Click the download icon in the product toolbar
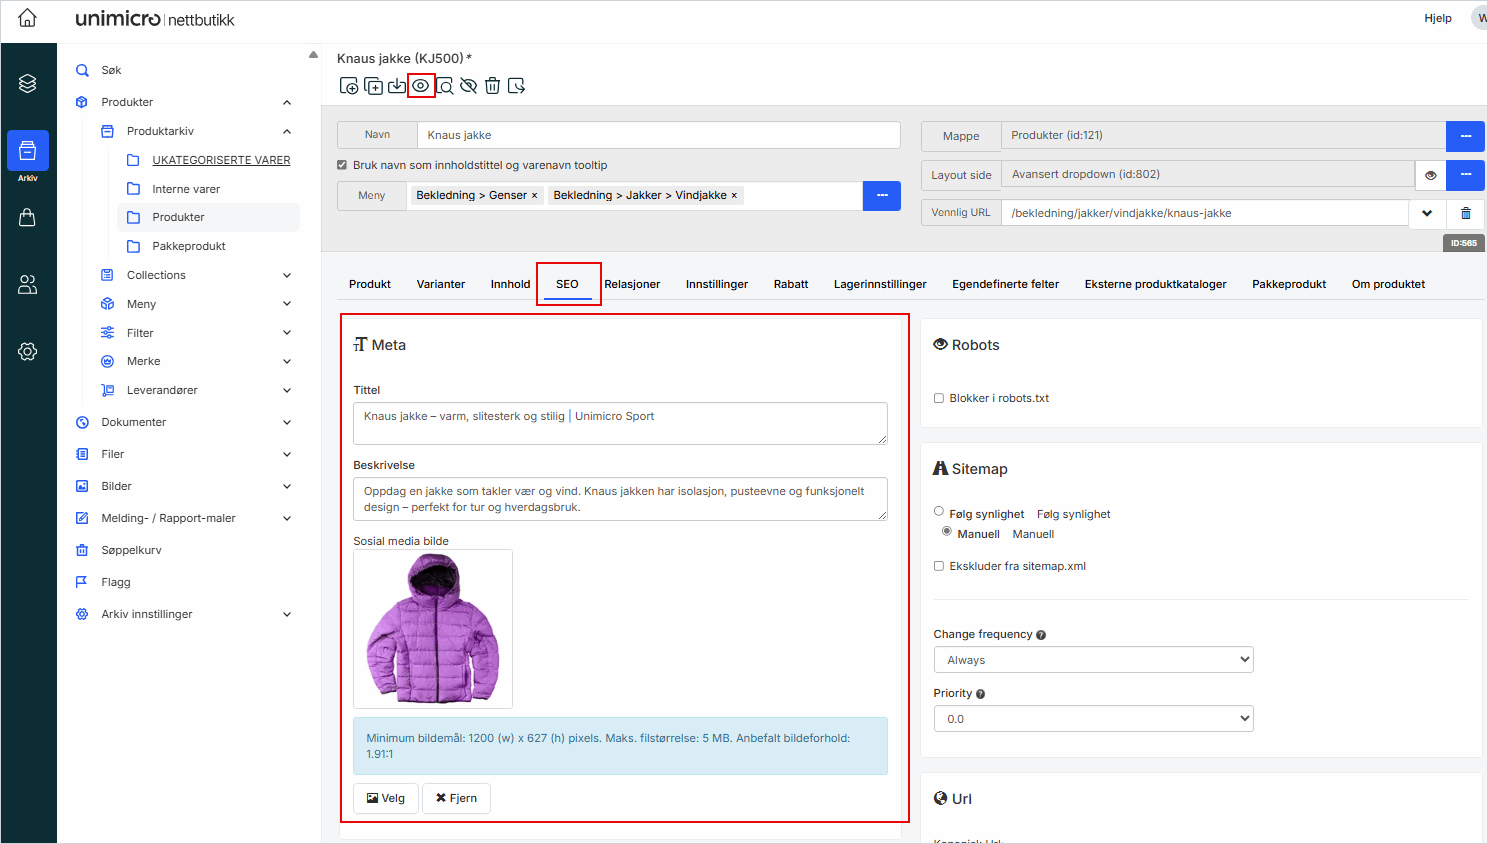The height and width of the screenshot is (844, 1488). pos(397,85)
